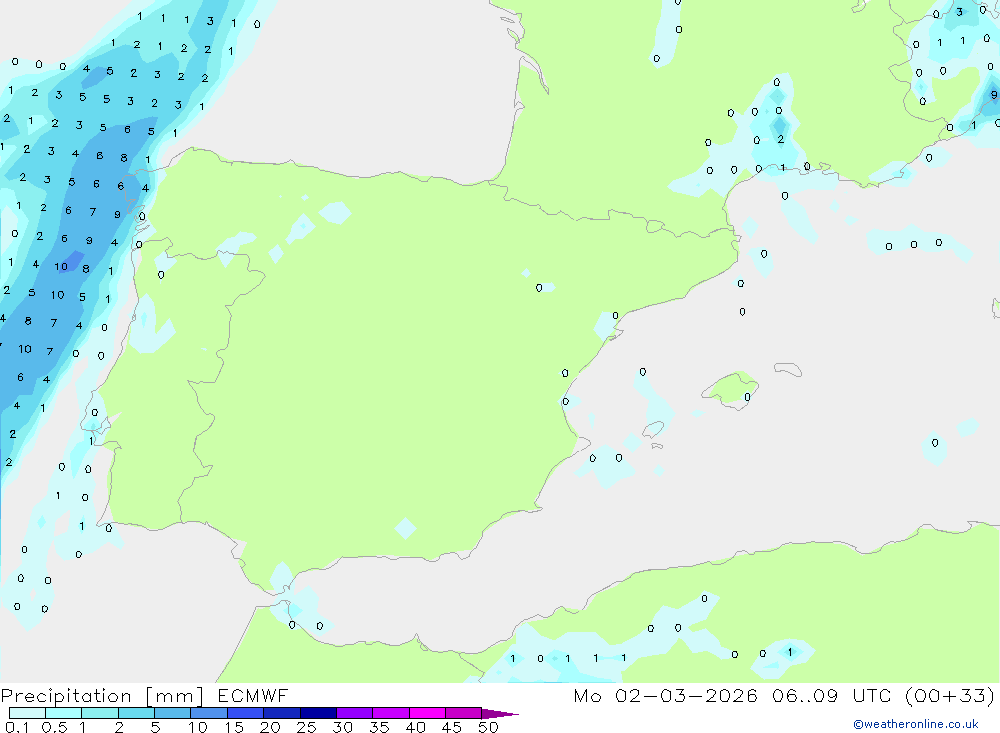This screenshot has height=733, width=1000.
Task: Select the '20' legend scale label
Action: (x=270, y=727)
